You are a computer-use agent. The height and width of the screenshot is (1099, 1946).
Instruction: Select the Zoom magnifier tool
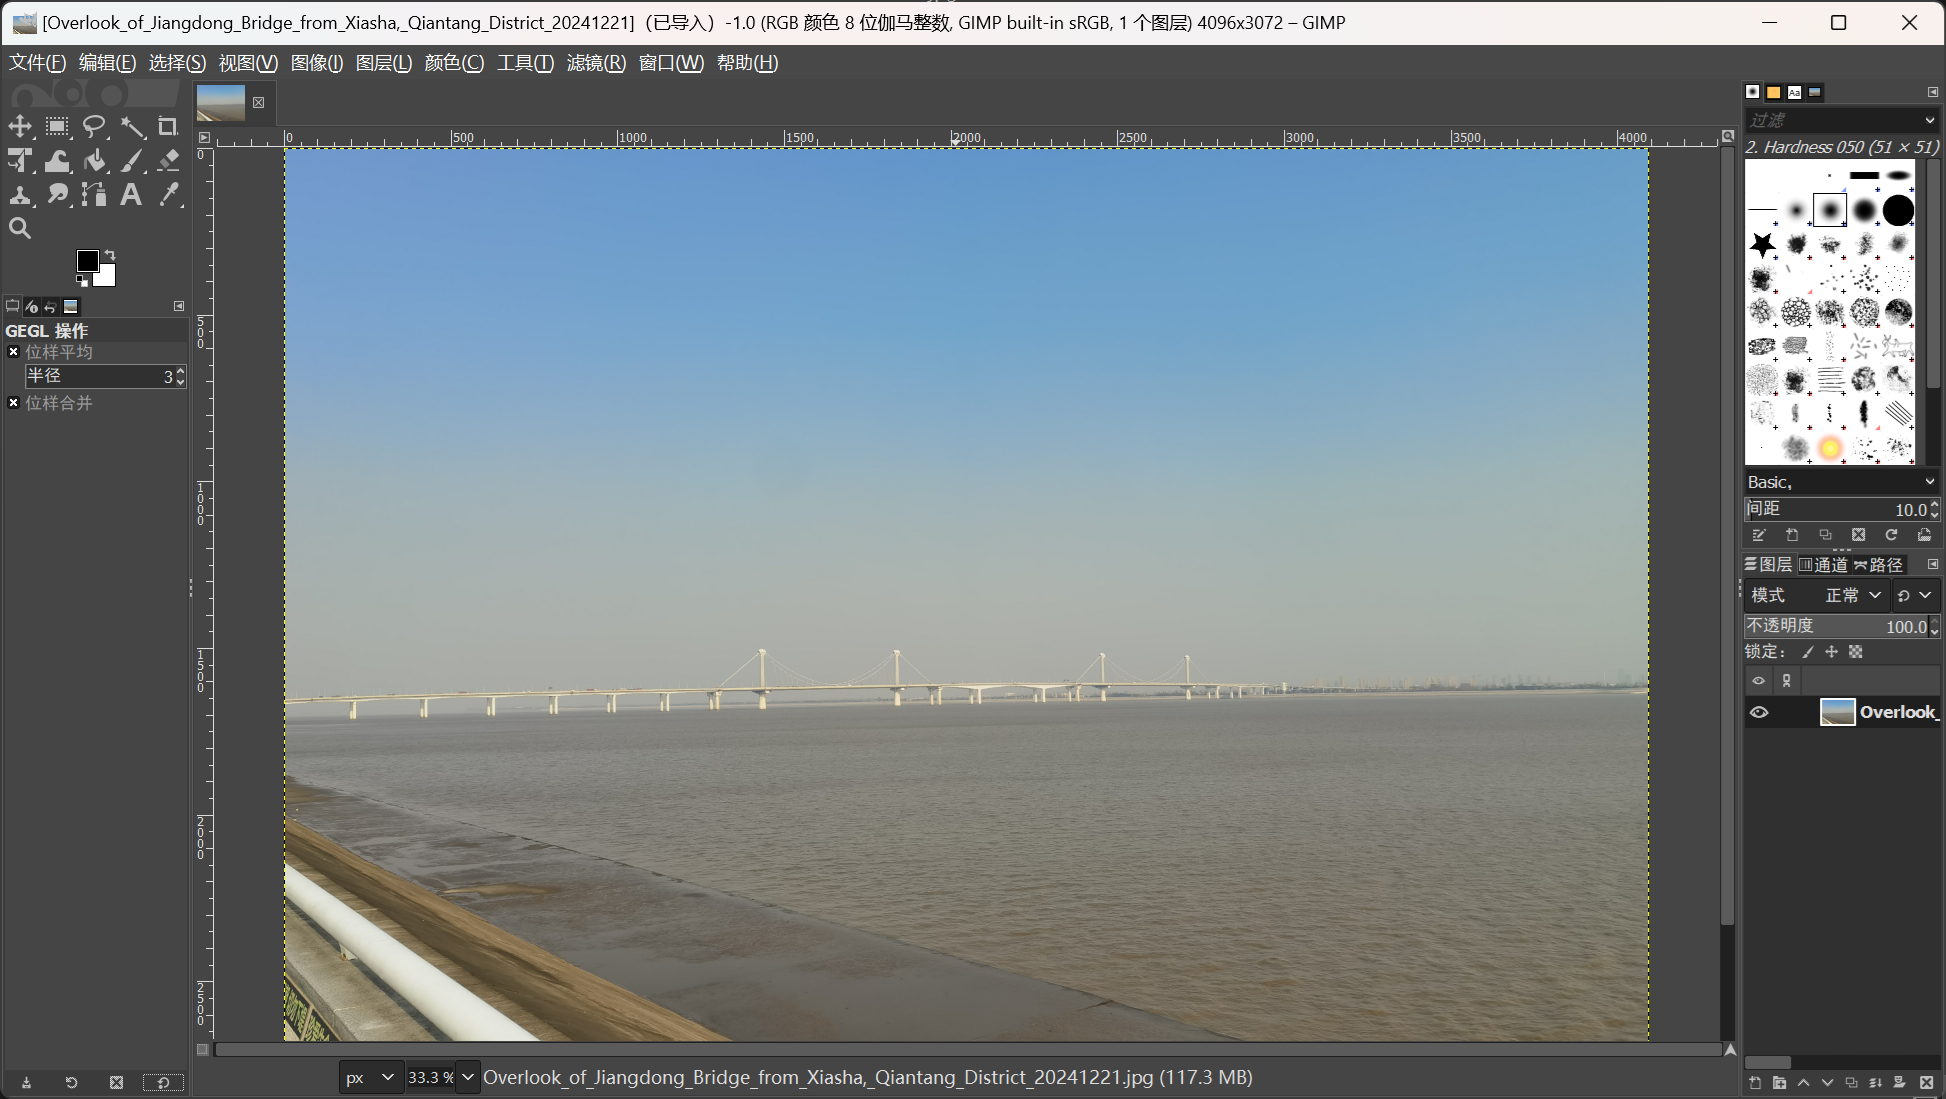[x=20, y=229]
